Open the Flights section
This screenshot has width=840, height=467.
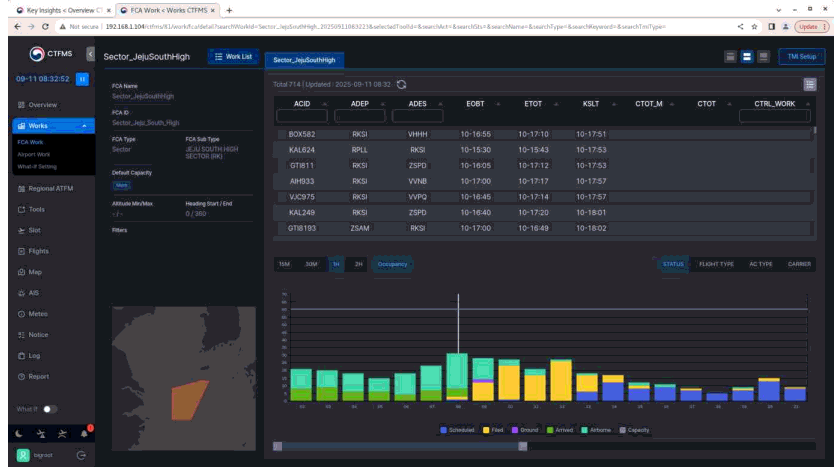33,251
